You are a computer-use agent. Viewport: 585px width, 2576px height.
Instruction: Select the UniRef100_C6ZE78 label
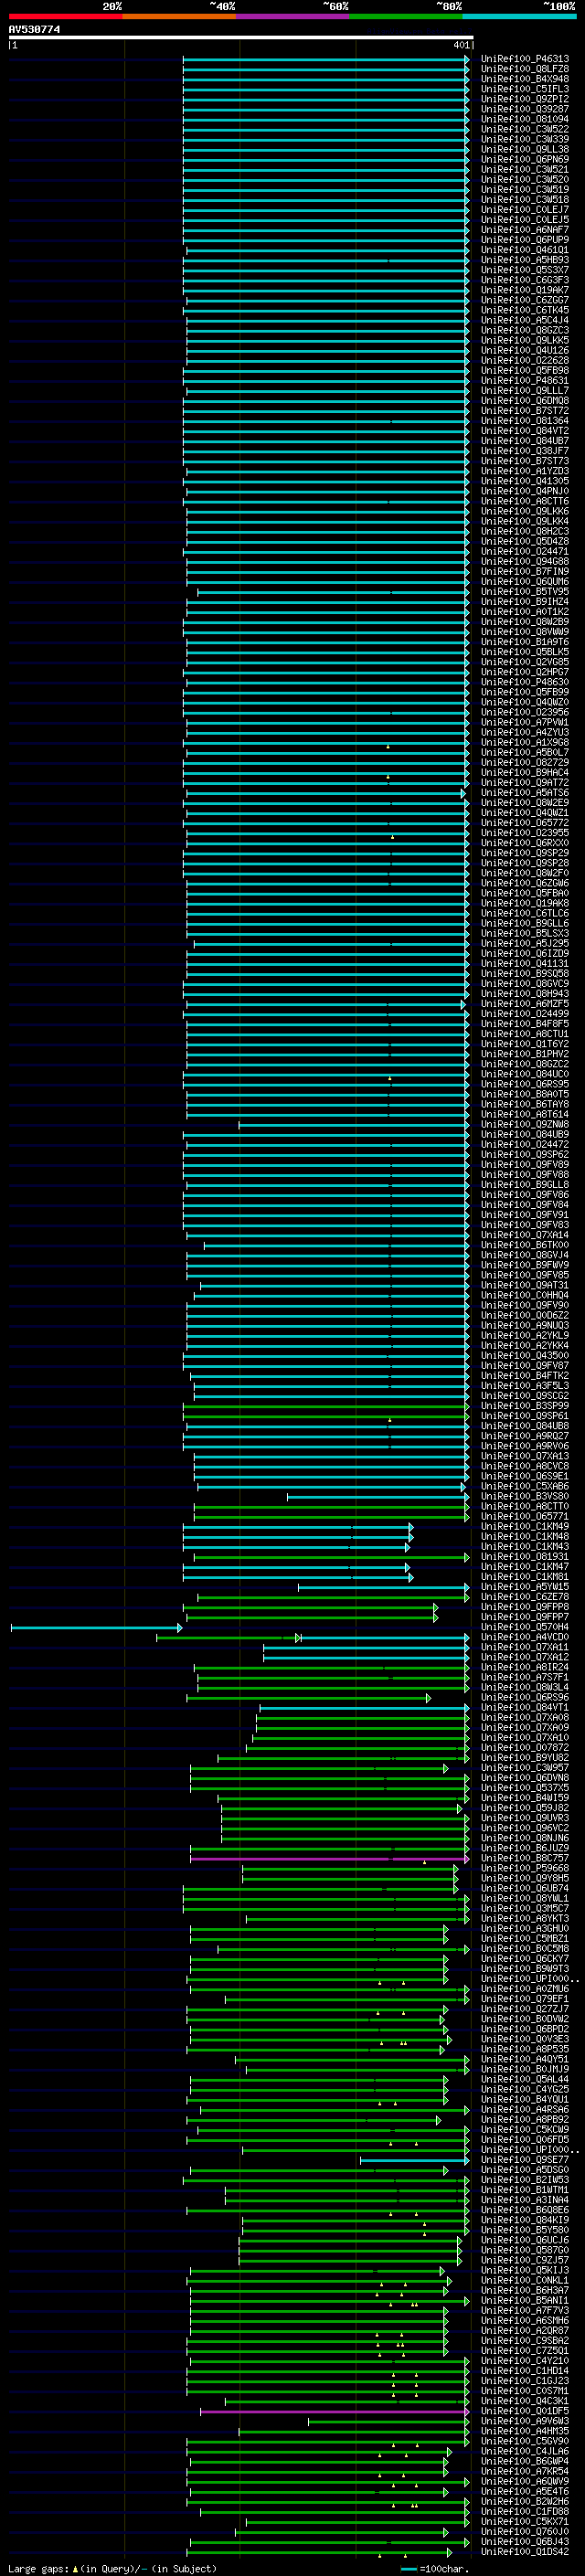pyautogui.click(x=524, y=1597)
